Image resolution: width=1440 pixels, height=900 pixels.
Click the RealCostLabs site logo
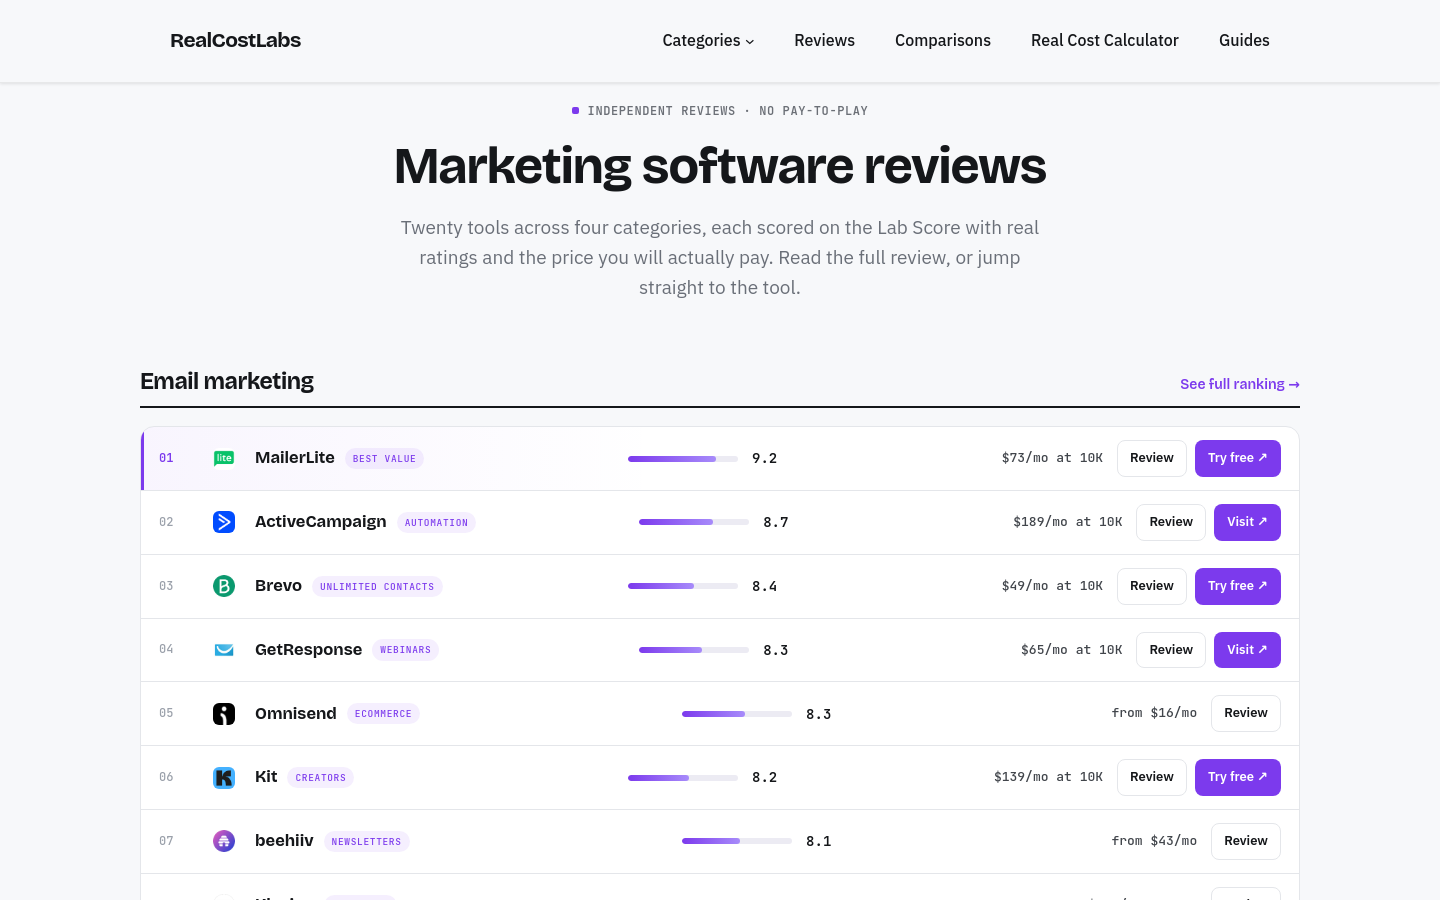coord(235,40)
